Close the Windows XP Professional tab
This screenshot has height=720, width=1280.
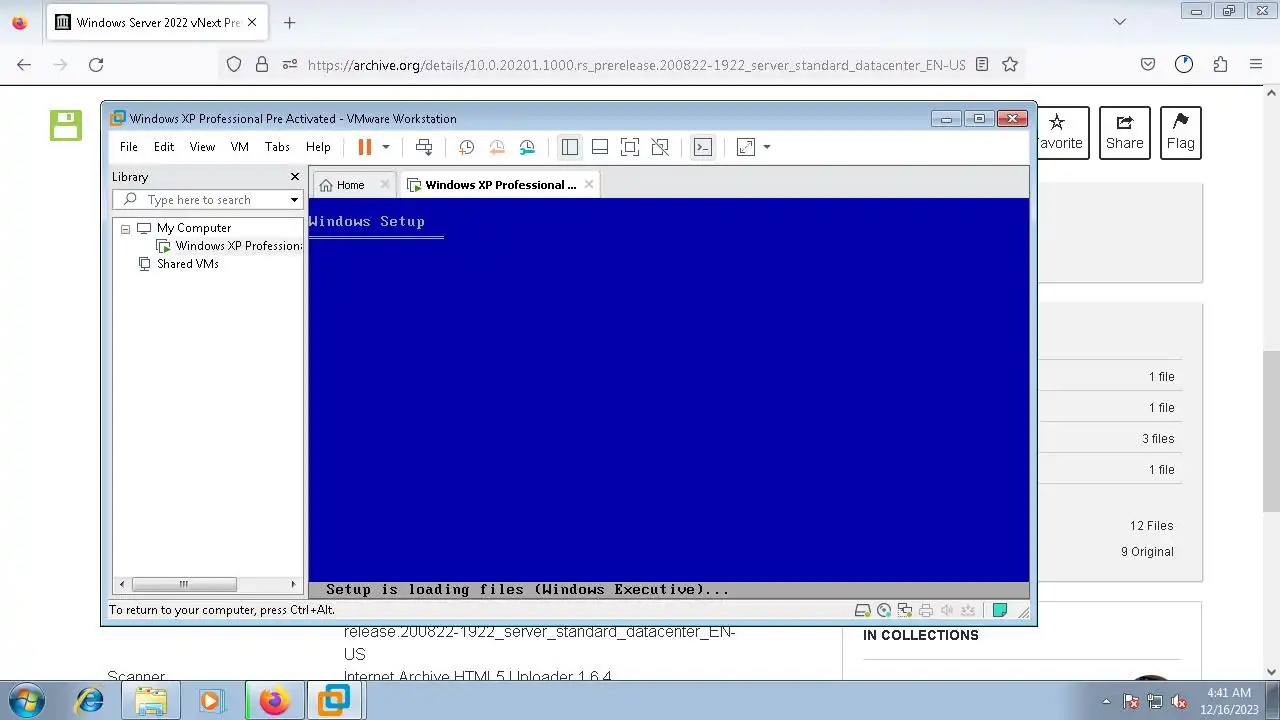tap(589, 184)
